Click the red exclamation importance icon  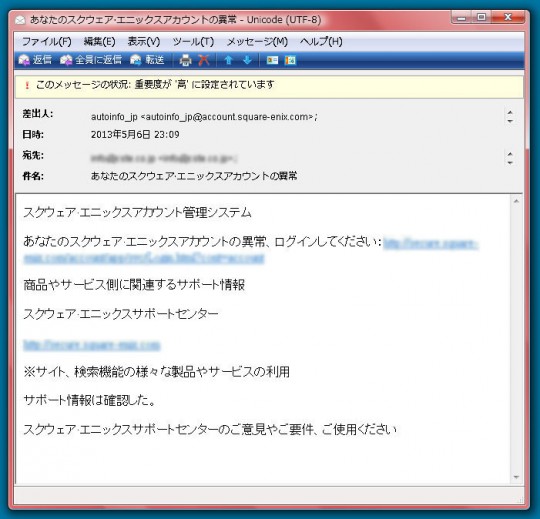click(x=27, y=85)
